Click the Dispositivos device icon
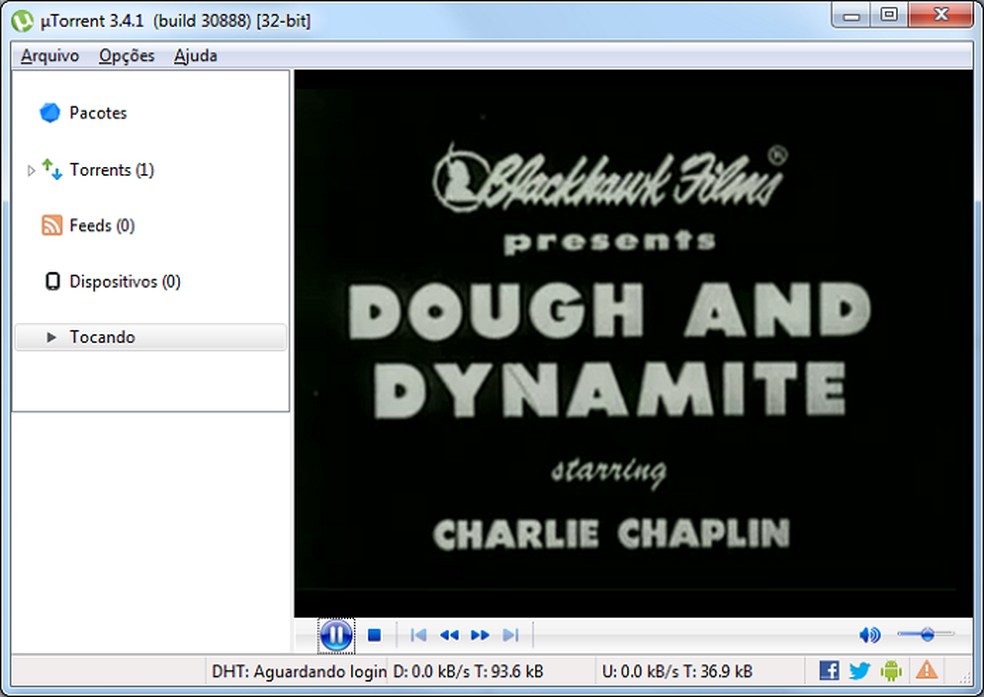The height and width of the screenshot is (697, 984). (53, 281)
